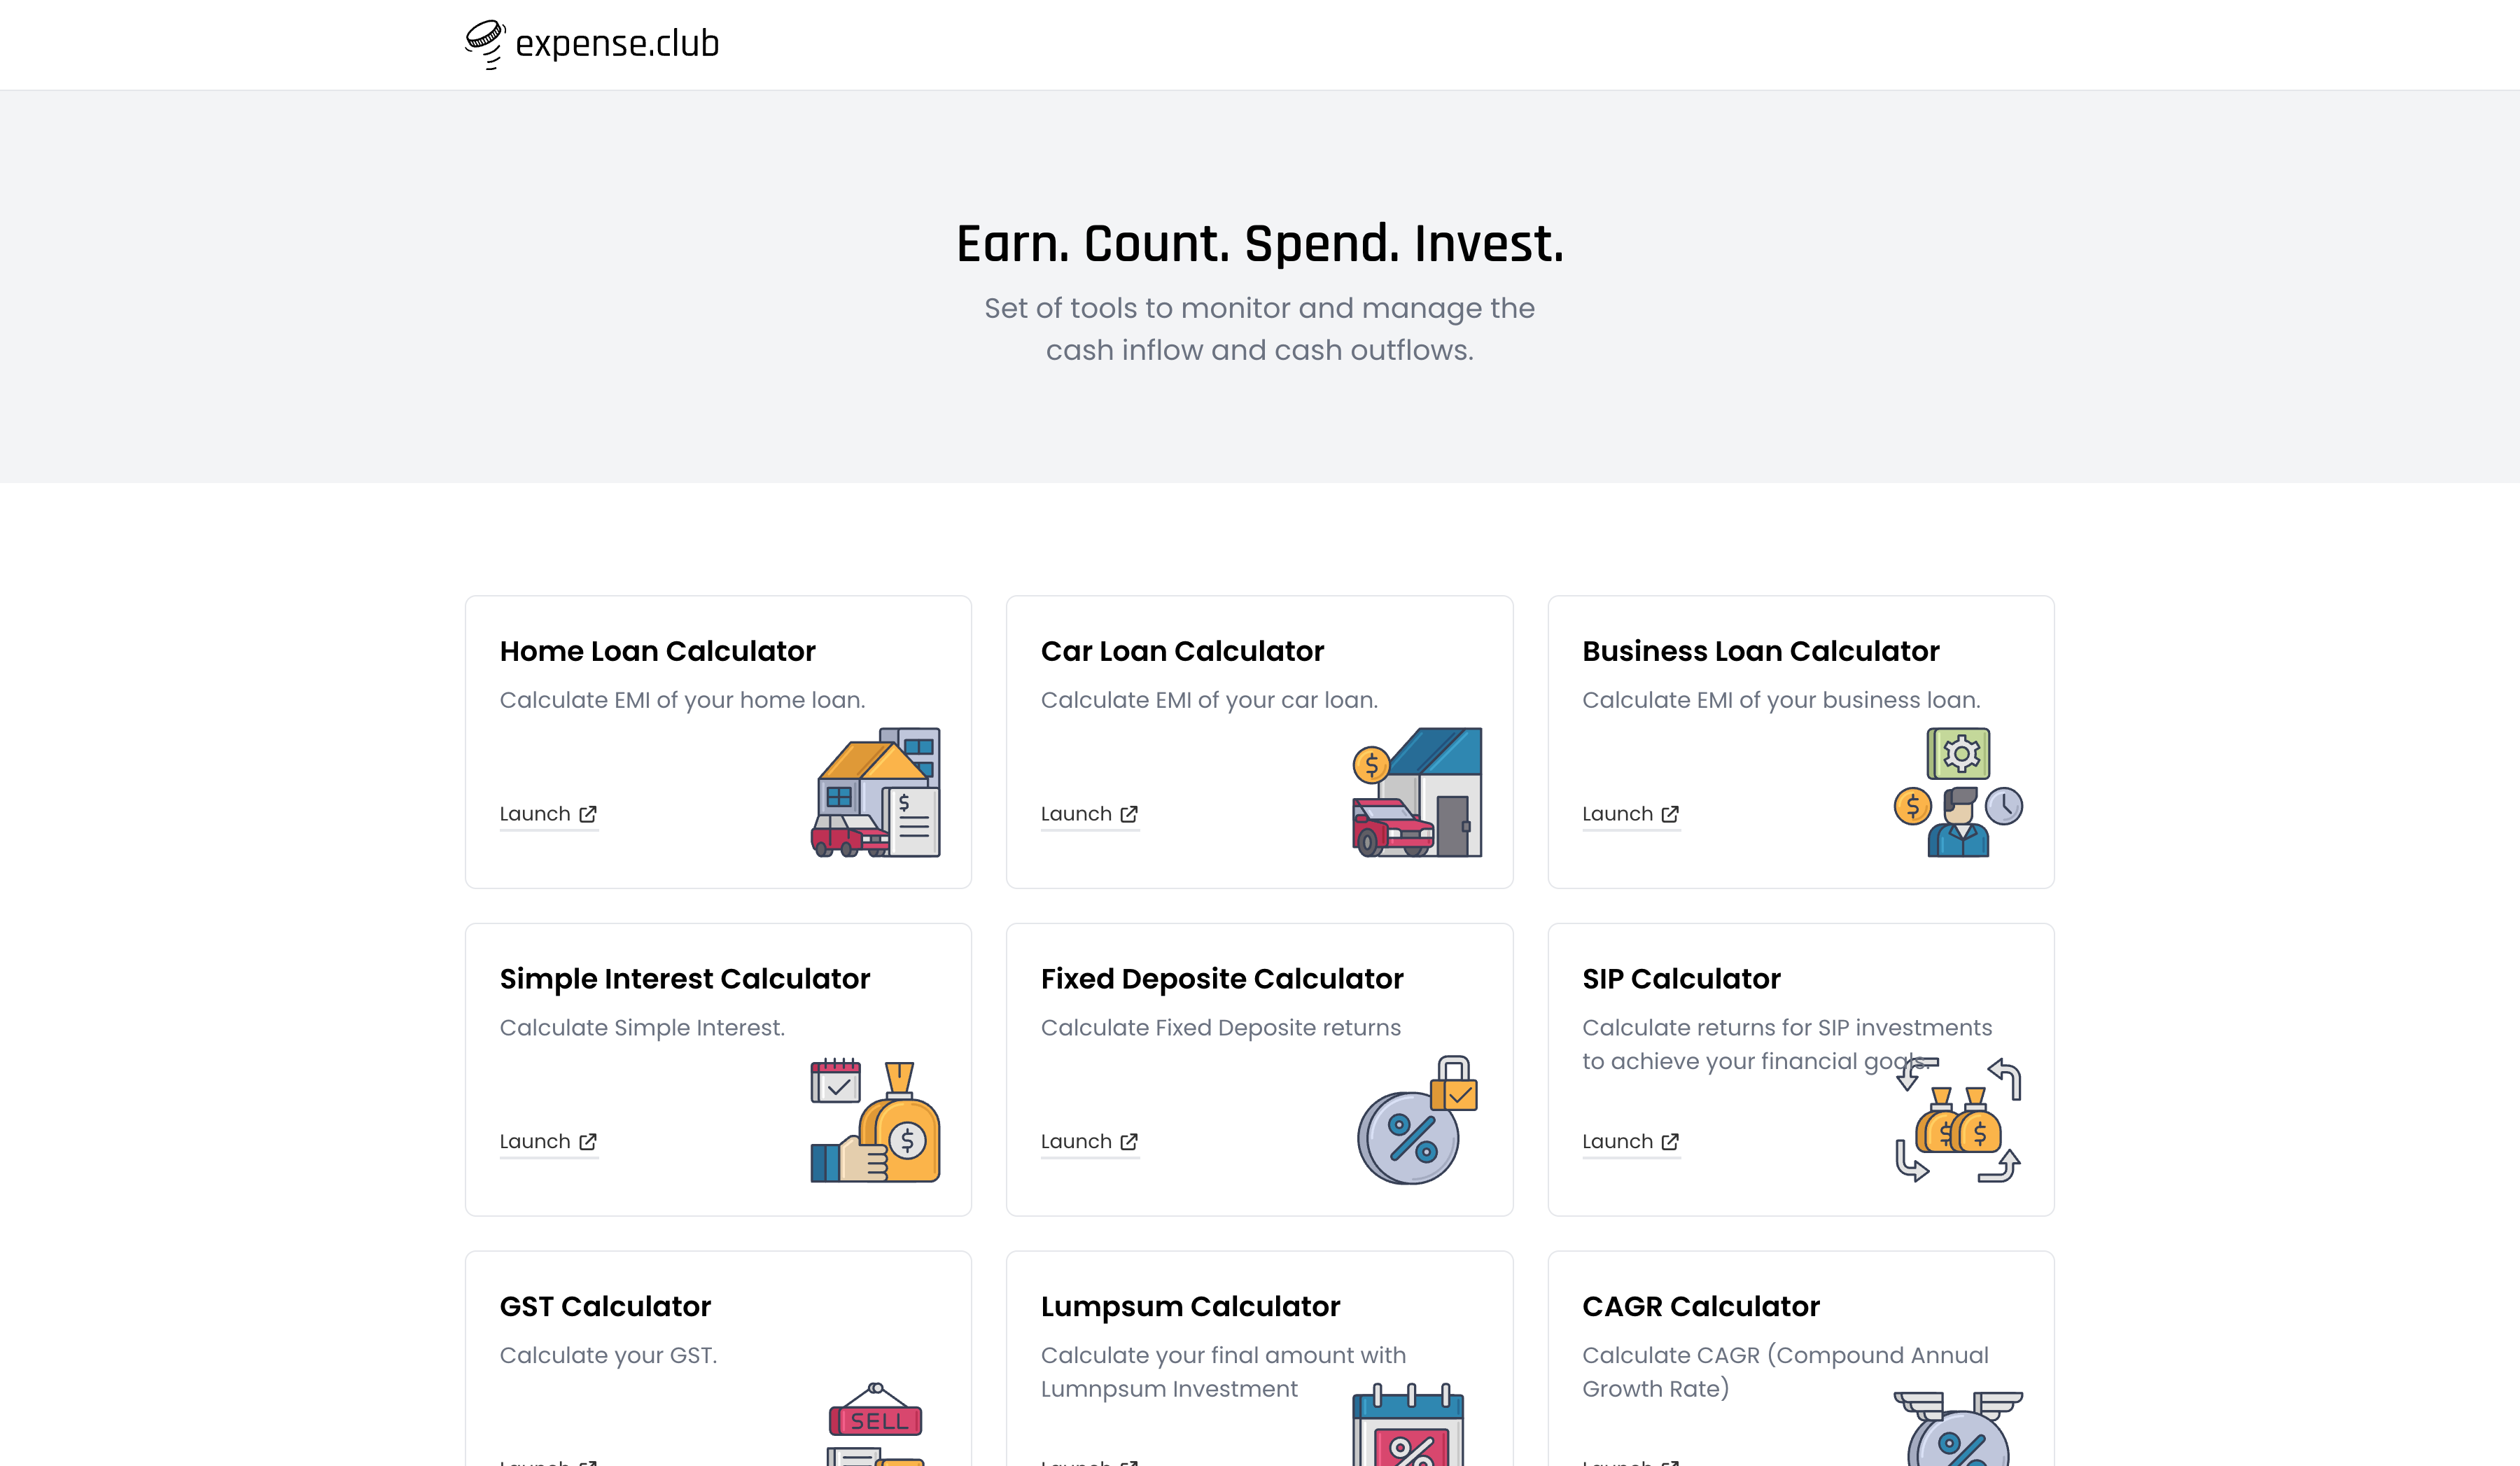Launch the Home Loan Calculator
Image resolution: width=2520 pixels, height=1466 pixels.
[548, 814]
